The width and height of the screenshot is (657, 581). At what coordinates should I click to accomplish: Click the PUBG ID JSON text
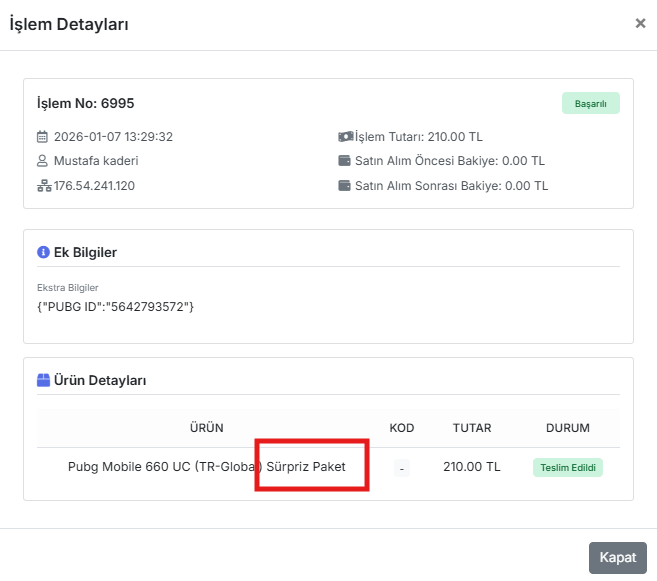pyautogui.click(x=115, y=307)
